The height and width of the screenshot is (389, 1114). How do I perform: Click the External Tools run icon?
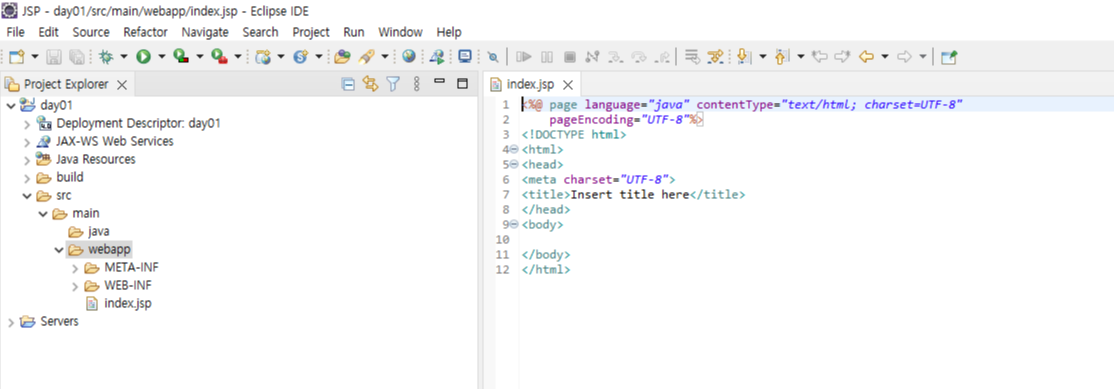pyautogui.click(x=219, y=57)
